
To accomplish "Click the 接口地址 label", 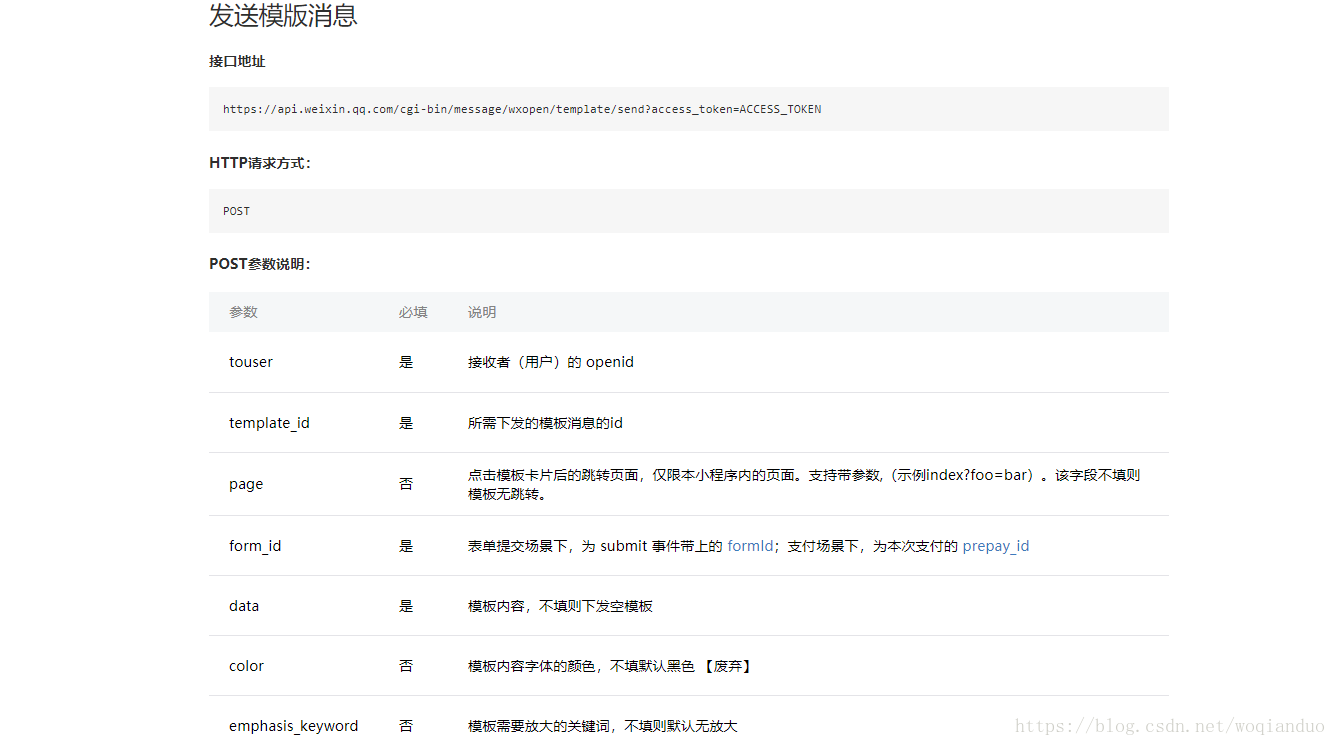I will pos(237,61).
